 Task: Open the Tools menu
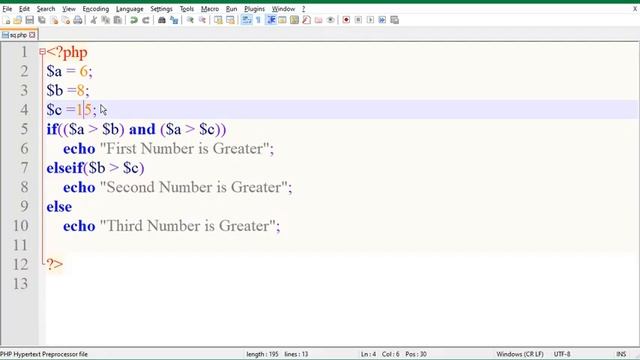coord(187,9)
